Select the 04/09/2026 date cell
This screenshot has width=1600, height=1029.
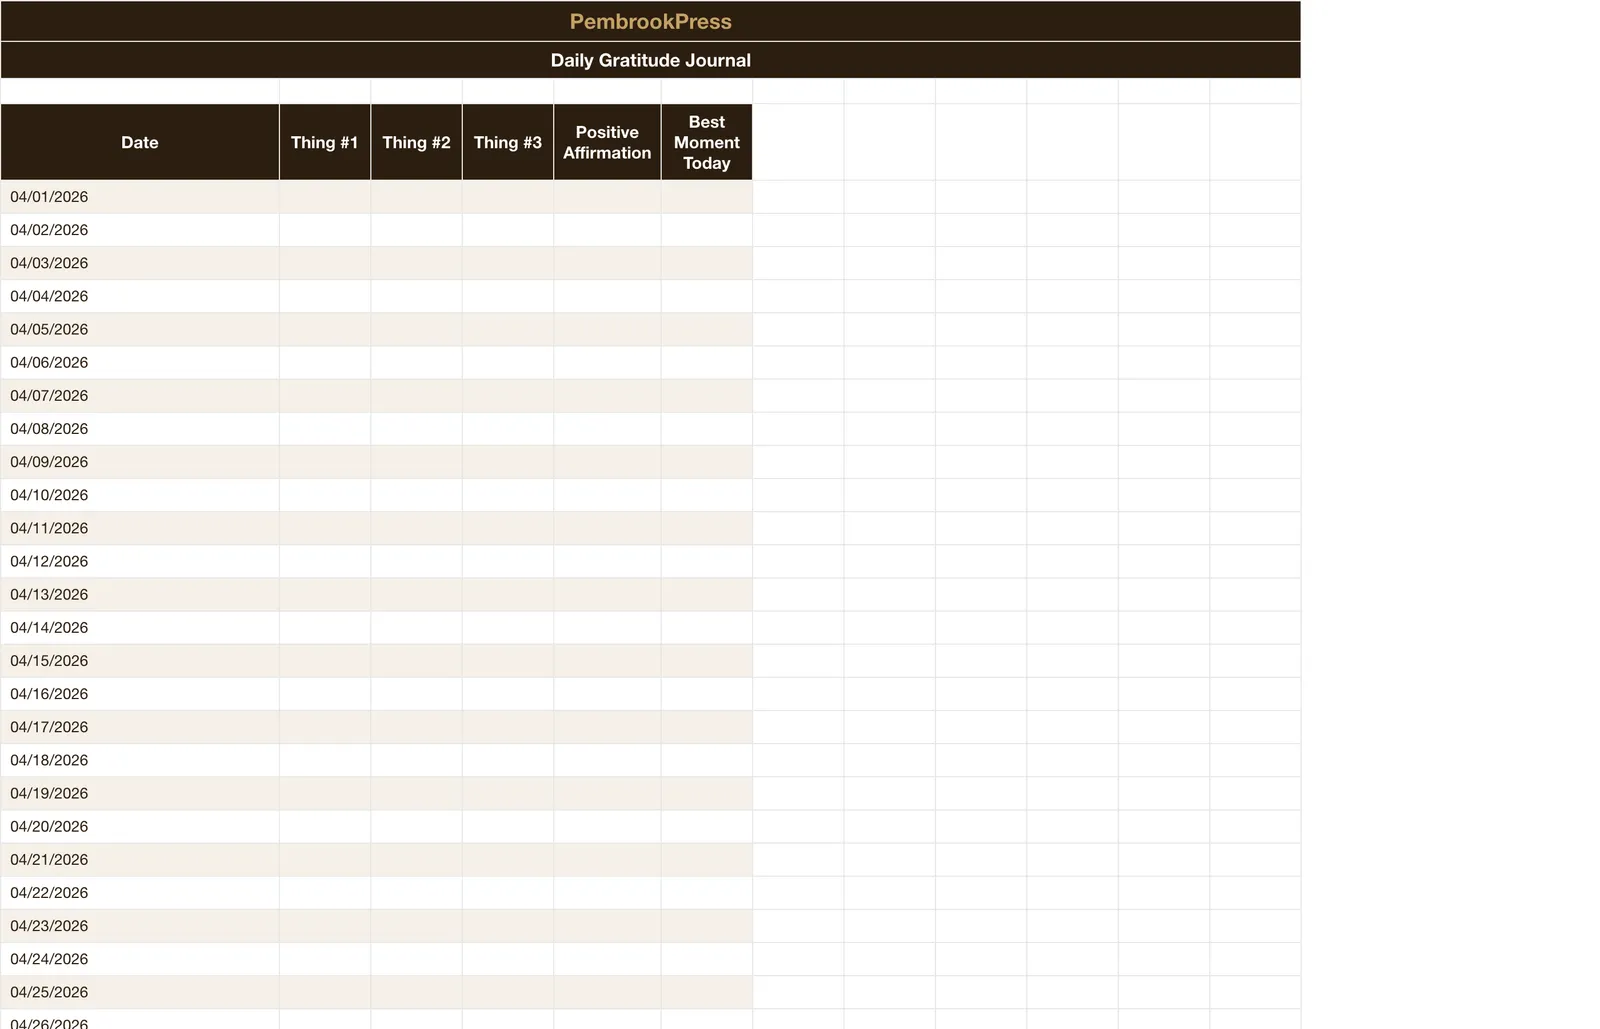(140, 462)
